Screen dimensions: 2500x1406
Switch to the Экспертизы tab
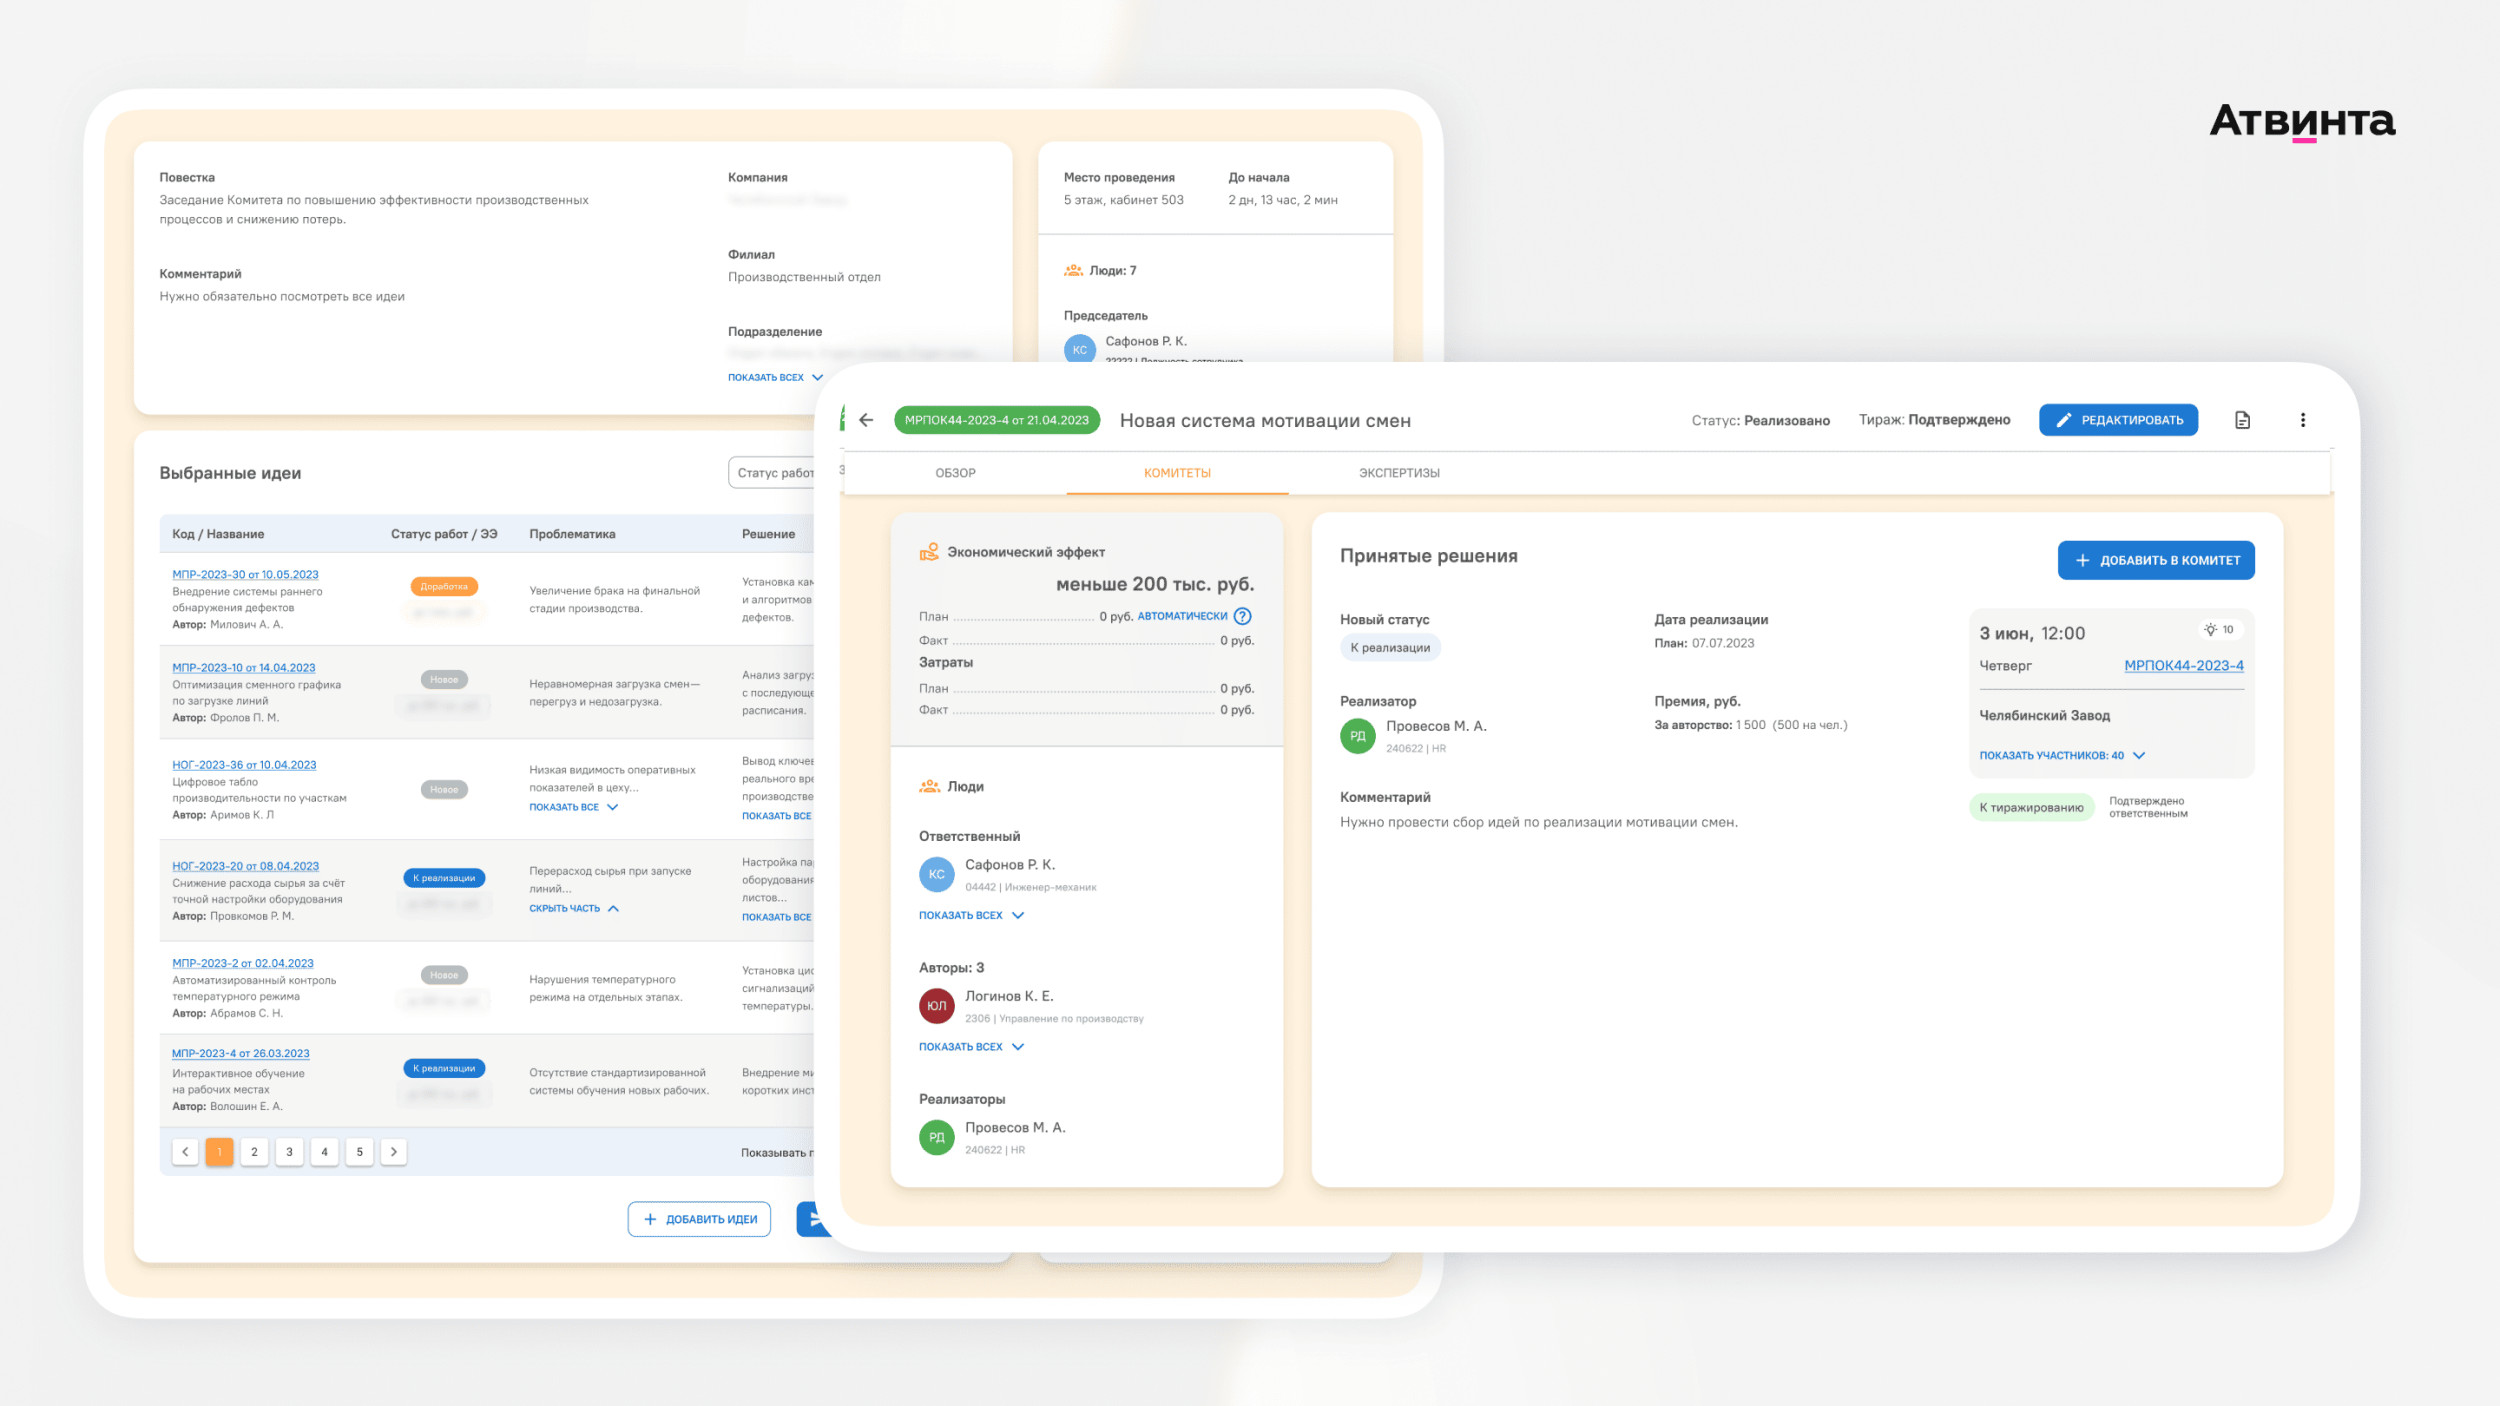(1398, 473)
